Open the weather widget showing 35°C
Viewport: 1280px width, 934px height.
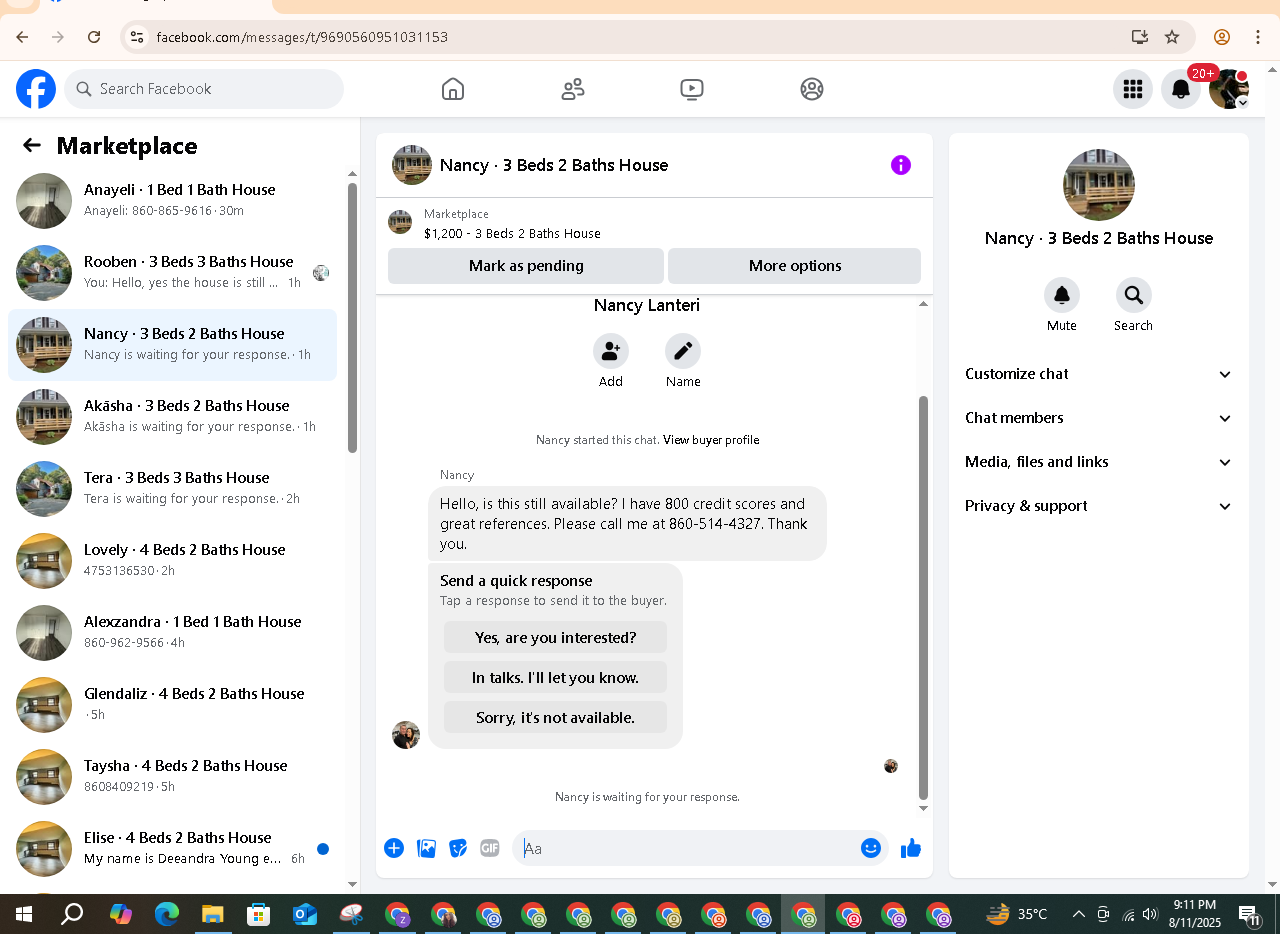click(1017, 914)
